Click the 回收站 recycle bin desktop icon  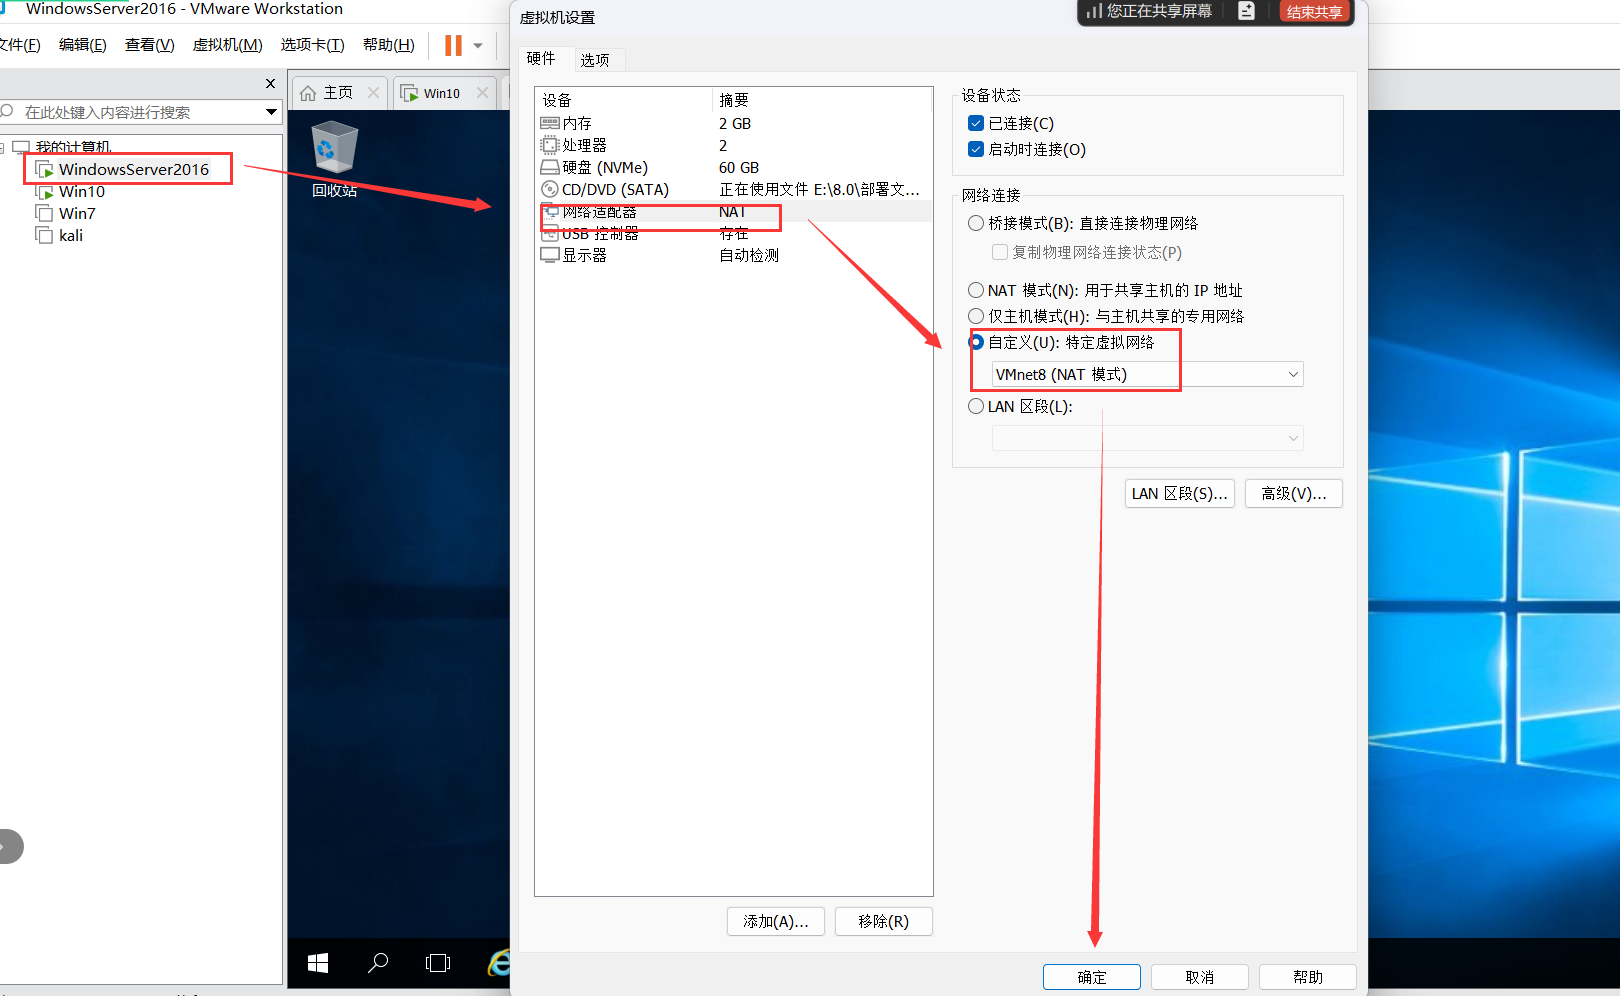334,160
